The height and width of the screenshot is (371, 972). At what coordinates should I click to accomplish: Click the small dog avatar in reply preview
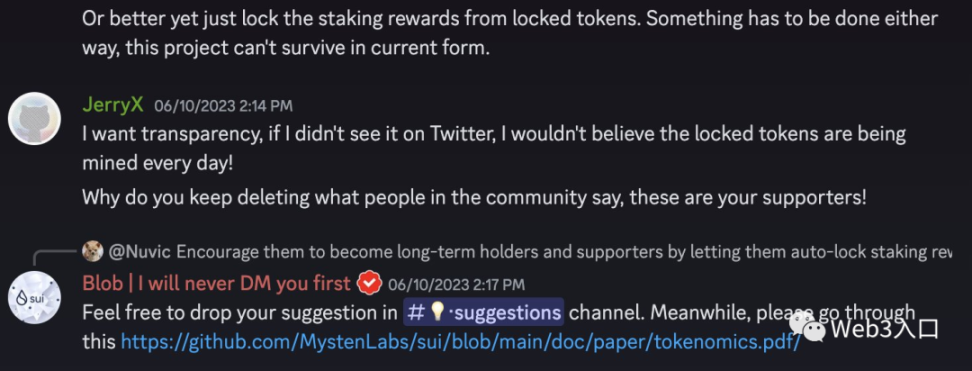[92, 251]
